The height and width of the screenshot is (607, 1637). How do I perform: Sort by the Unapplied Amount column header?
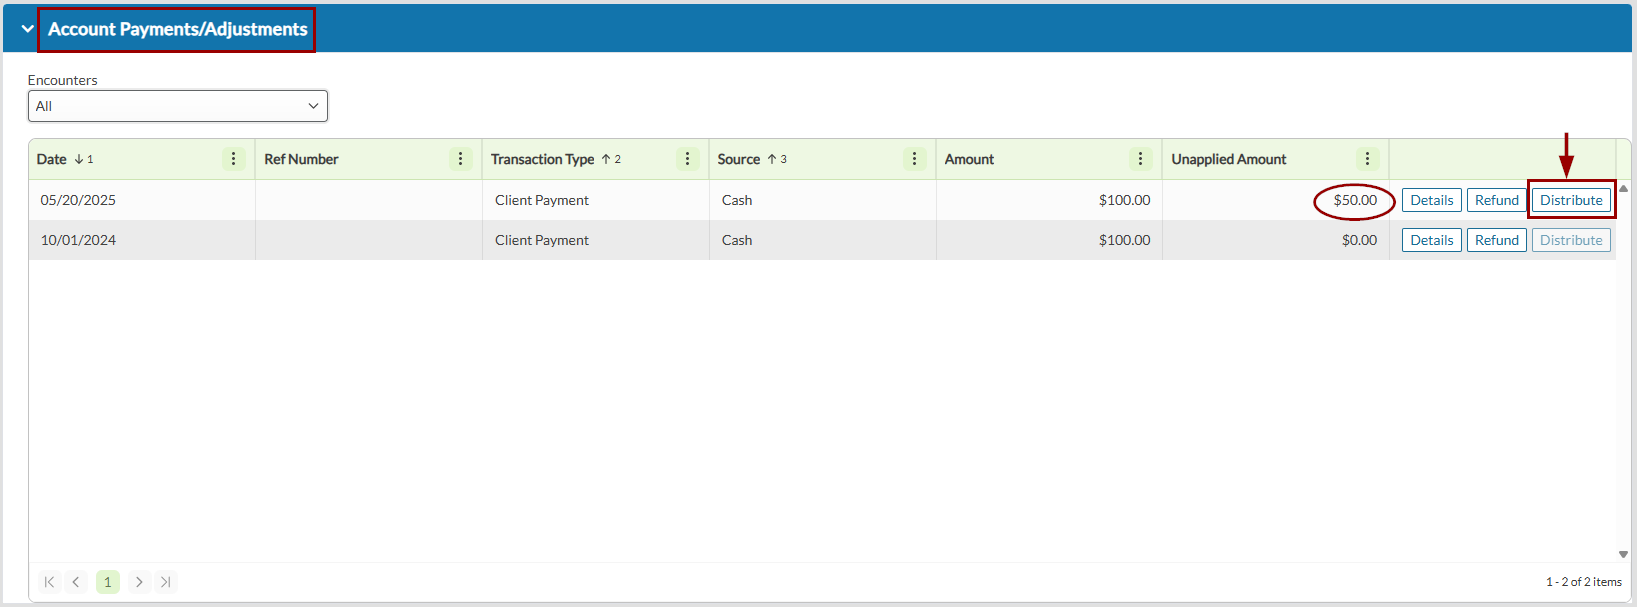point(1229,159)
